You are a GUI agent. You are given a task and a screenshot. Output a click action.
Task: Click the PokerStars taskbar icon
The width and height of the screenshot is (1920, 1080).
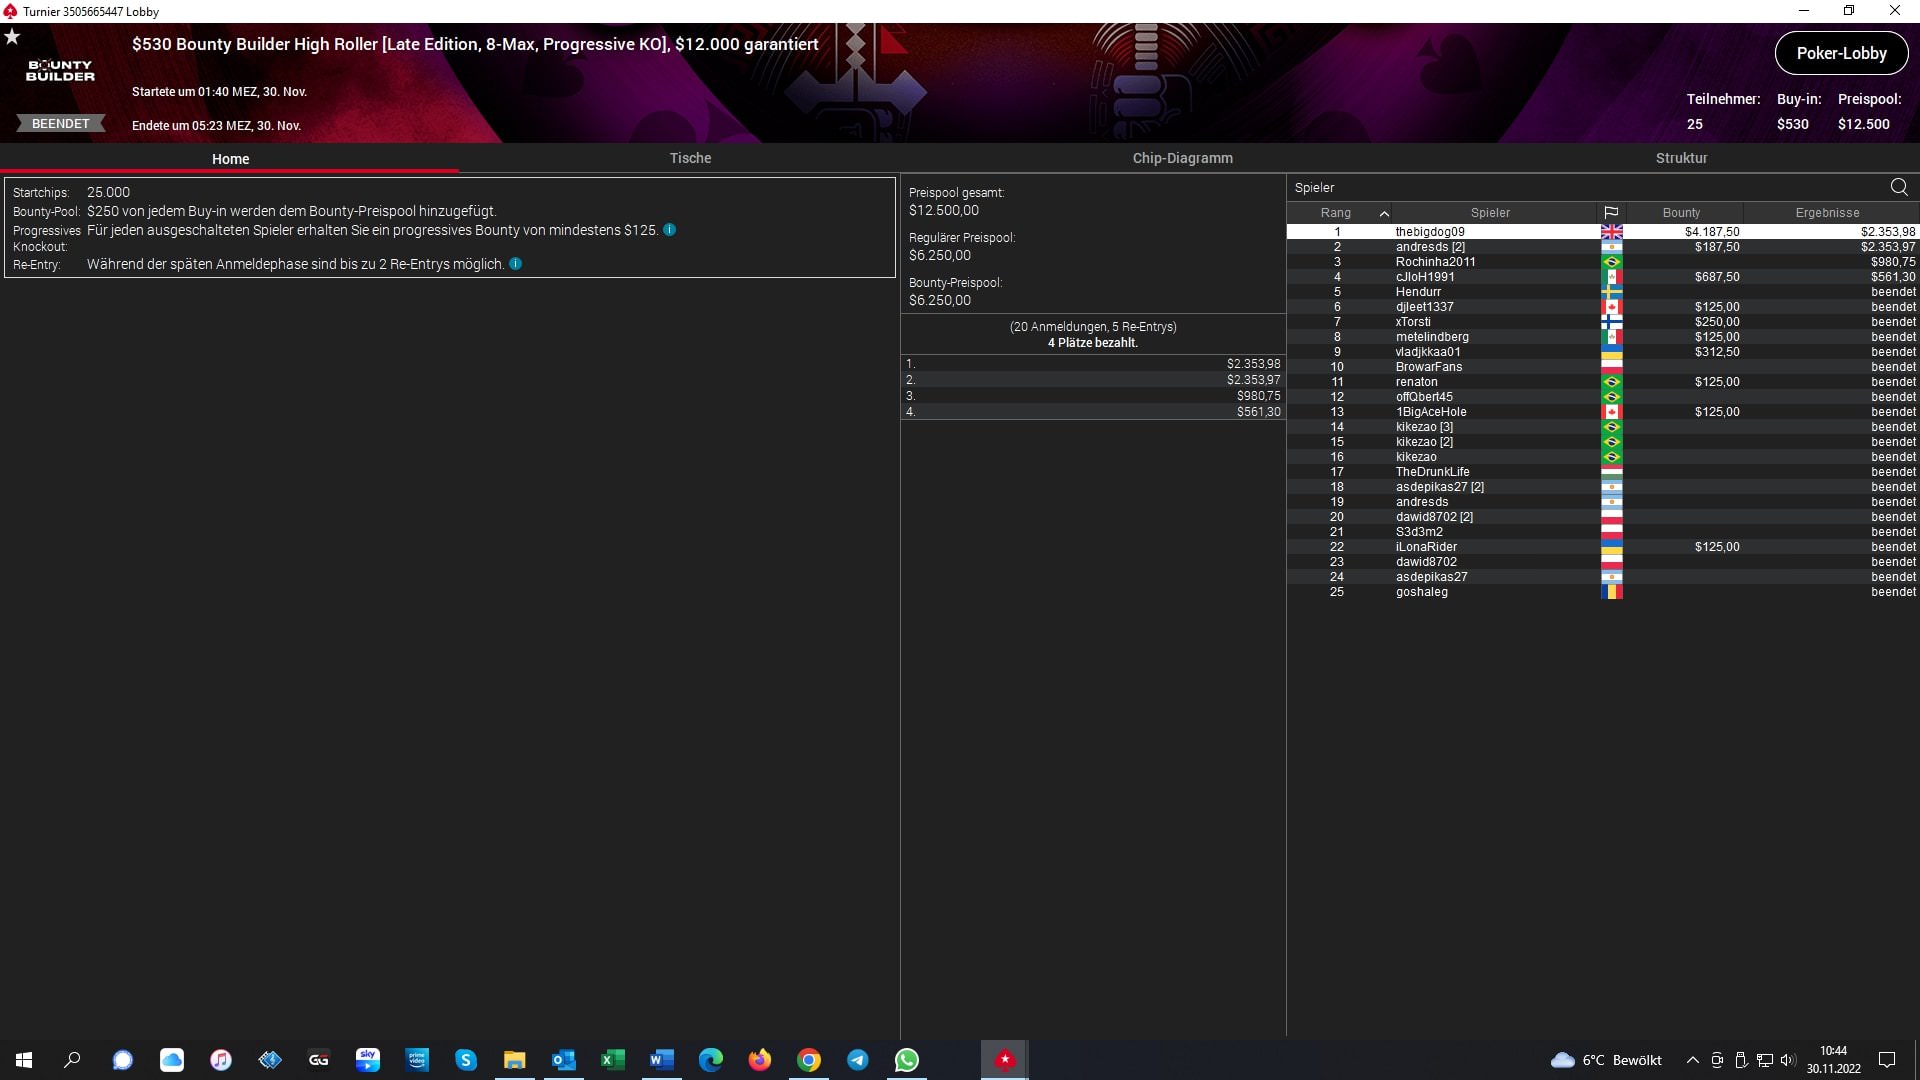[1004, 1060]
